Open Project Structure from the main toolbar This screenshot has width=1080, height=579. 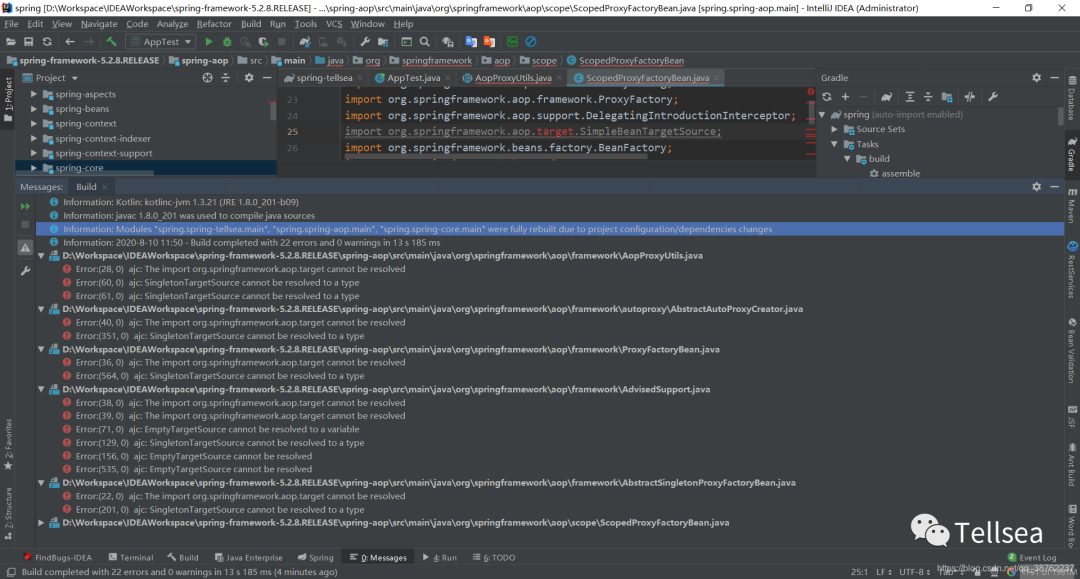[x=383, y=42]
